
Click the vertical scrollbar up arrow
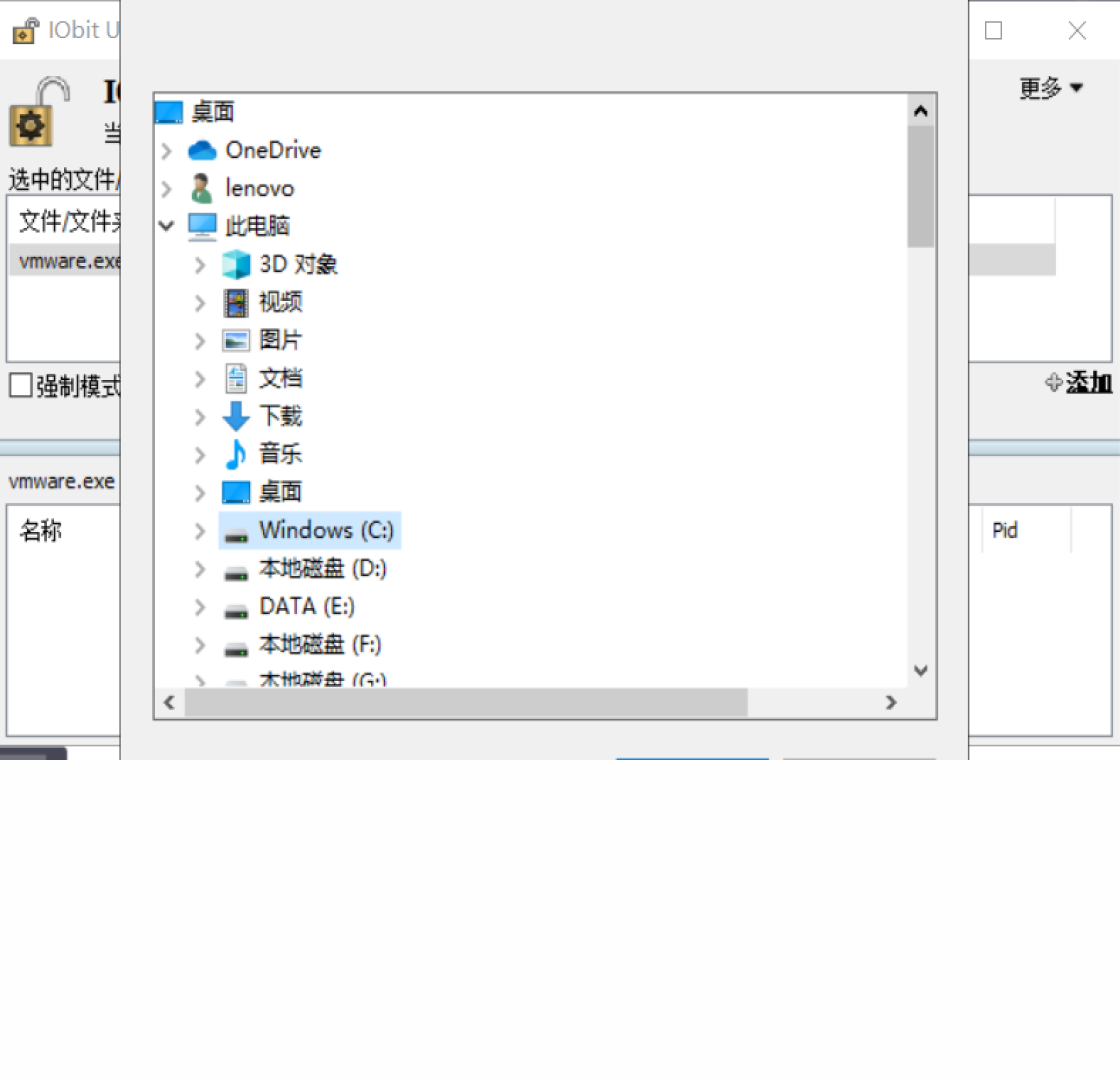(921, 111)
